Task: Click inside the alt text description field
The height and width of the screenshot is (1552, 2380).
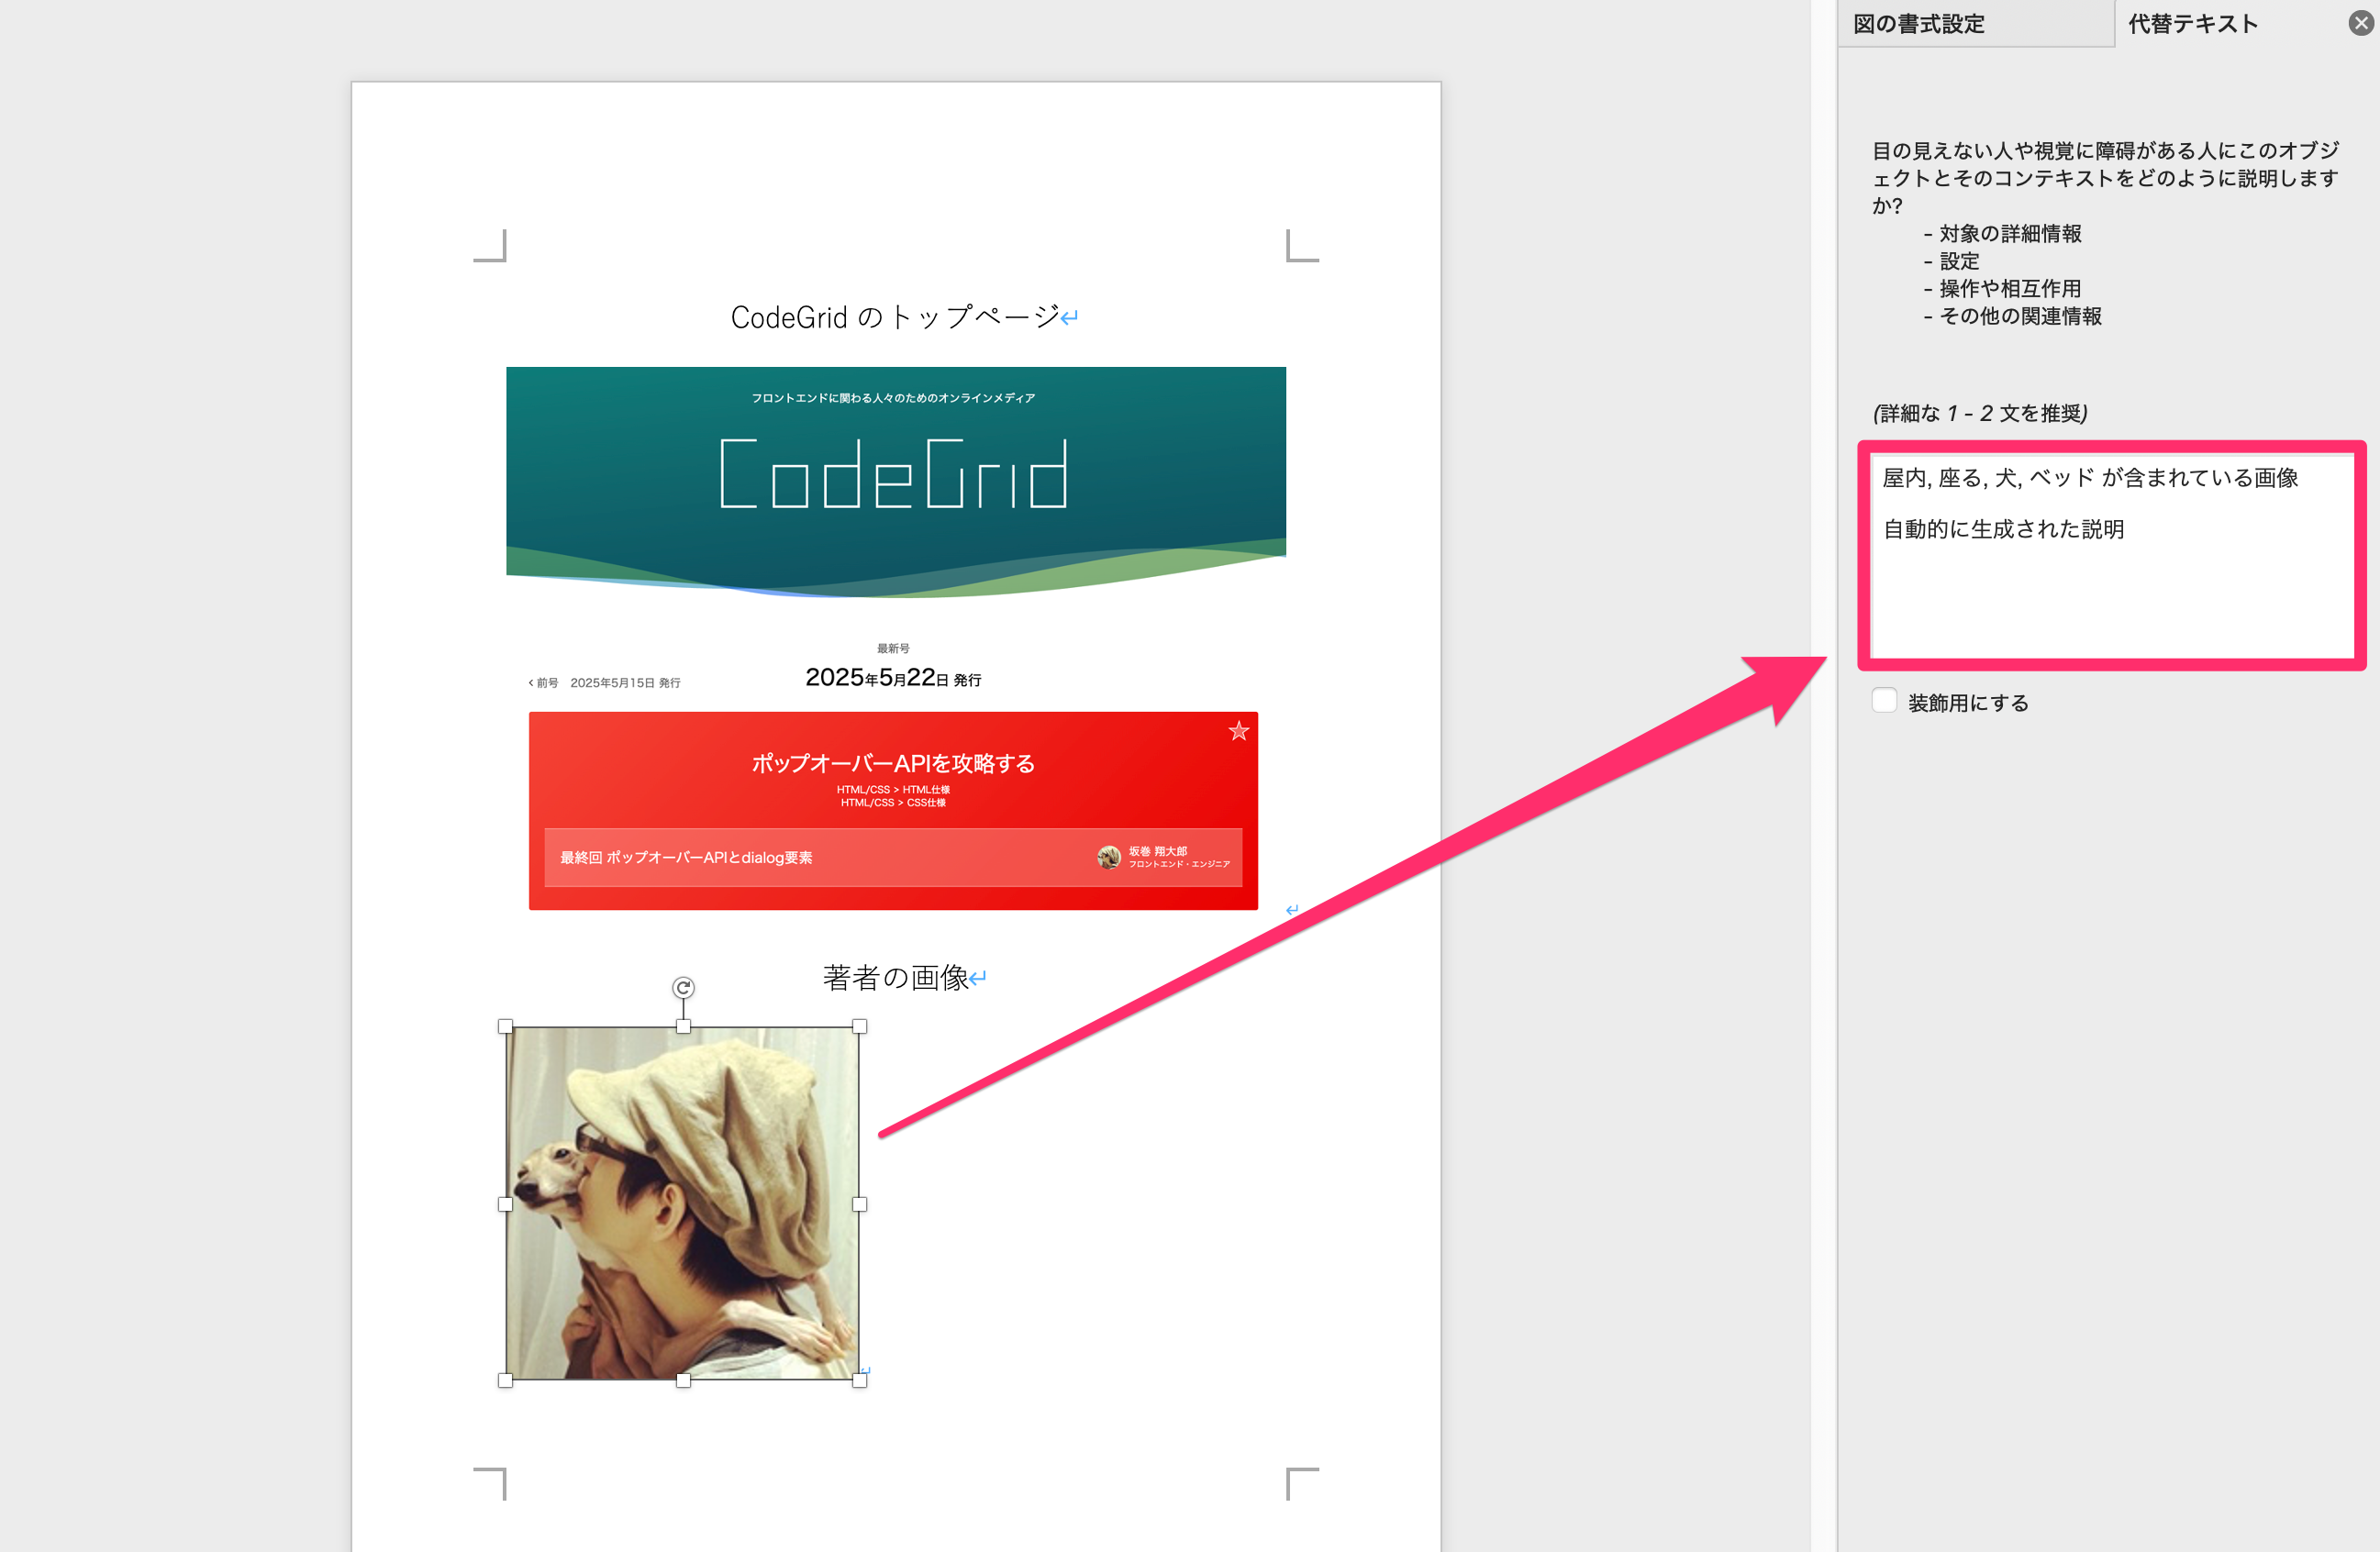Action: [x=2112, y=556]
